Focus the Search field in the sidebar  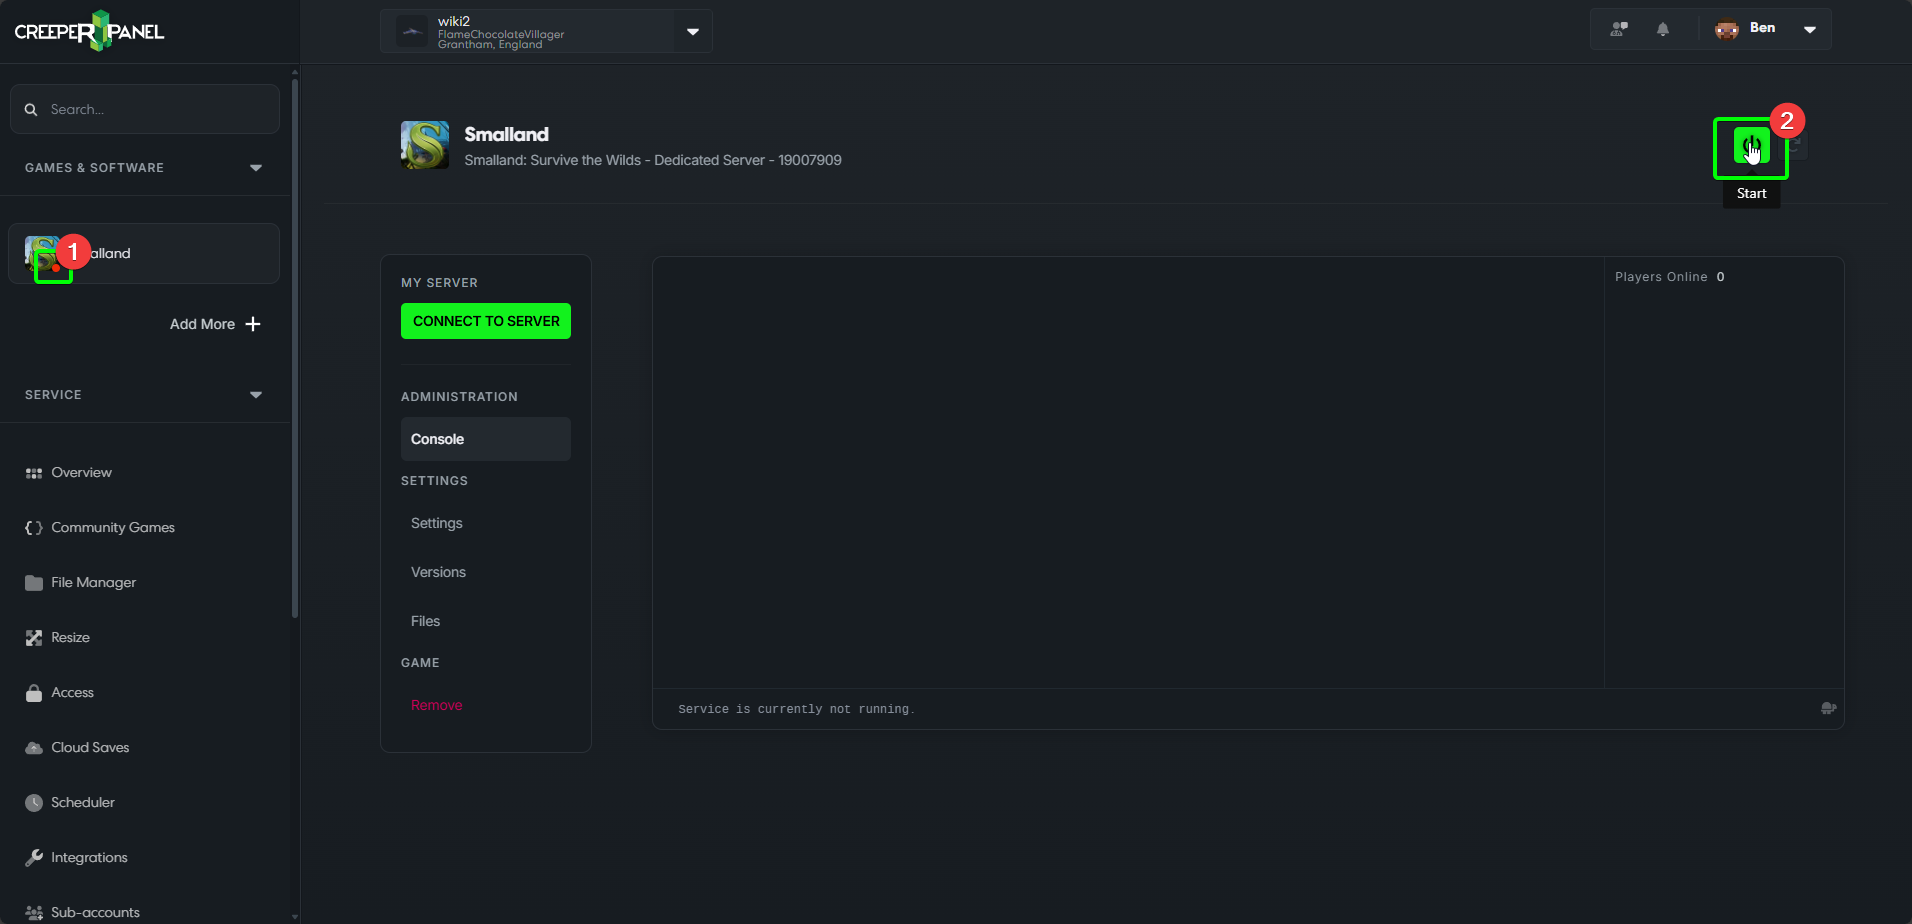pyautogui.click(x=145, y=109)
